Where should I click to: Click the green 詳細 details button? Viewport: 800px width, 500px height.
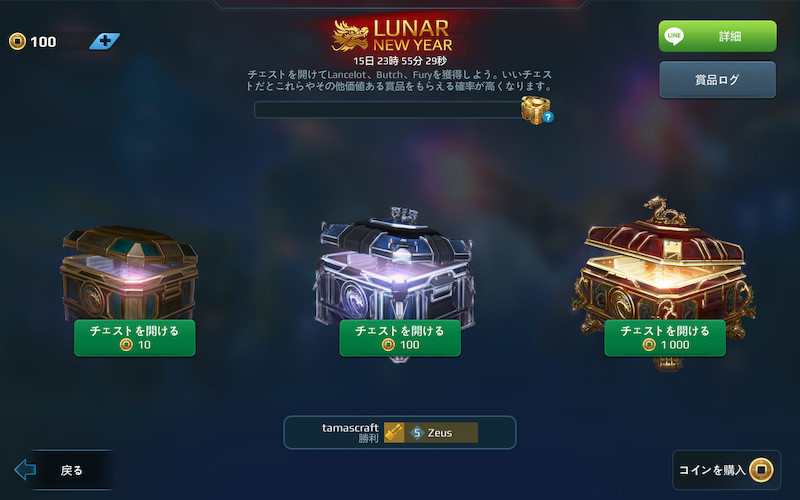tap(717, 36)
